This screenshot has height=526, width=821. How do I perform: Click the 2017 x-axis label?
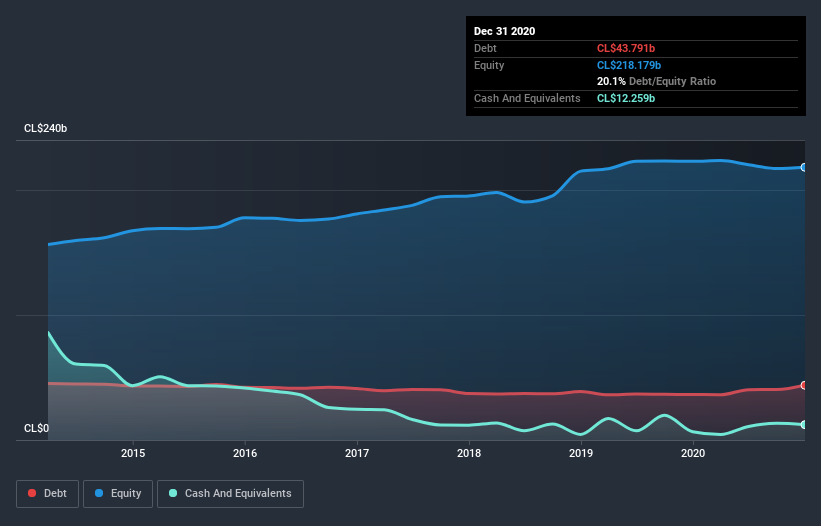click(x=357, y=453)
